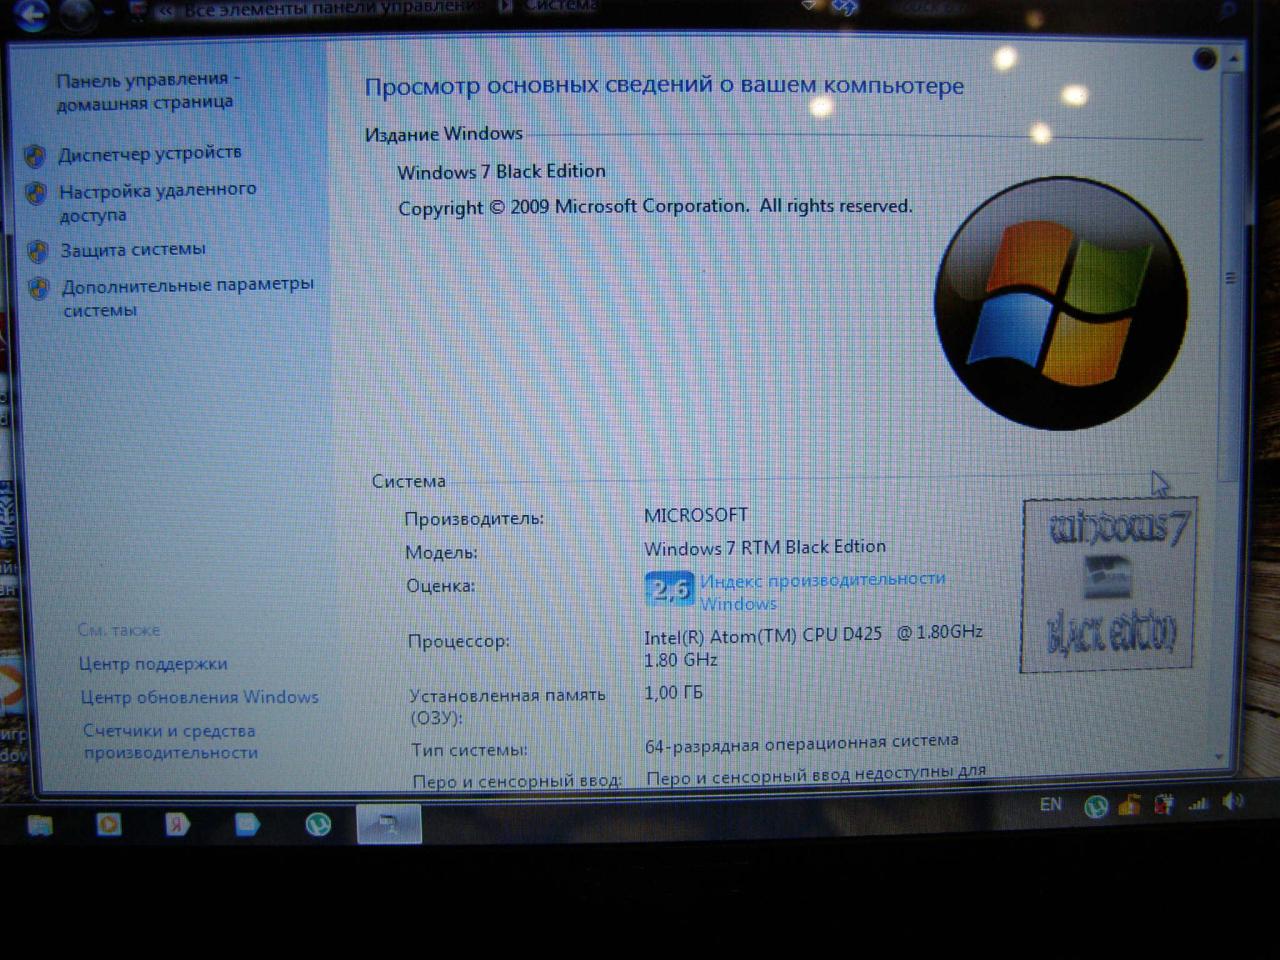Open the uTorrent taskbar icon
The width and height of the screenshot is (1280, 960).
point(318,824)
